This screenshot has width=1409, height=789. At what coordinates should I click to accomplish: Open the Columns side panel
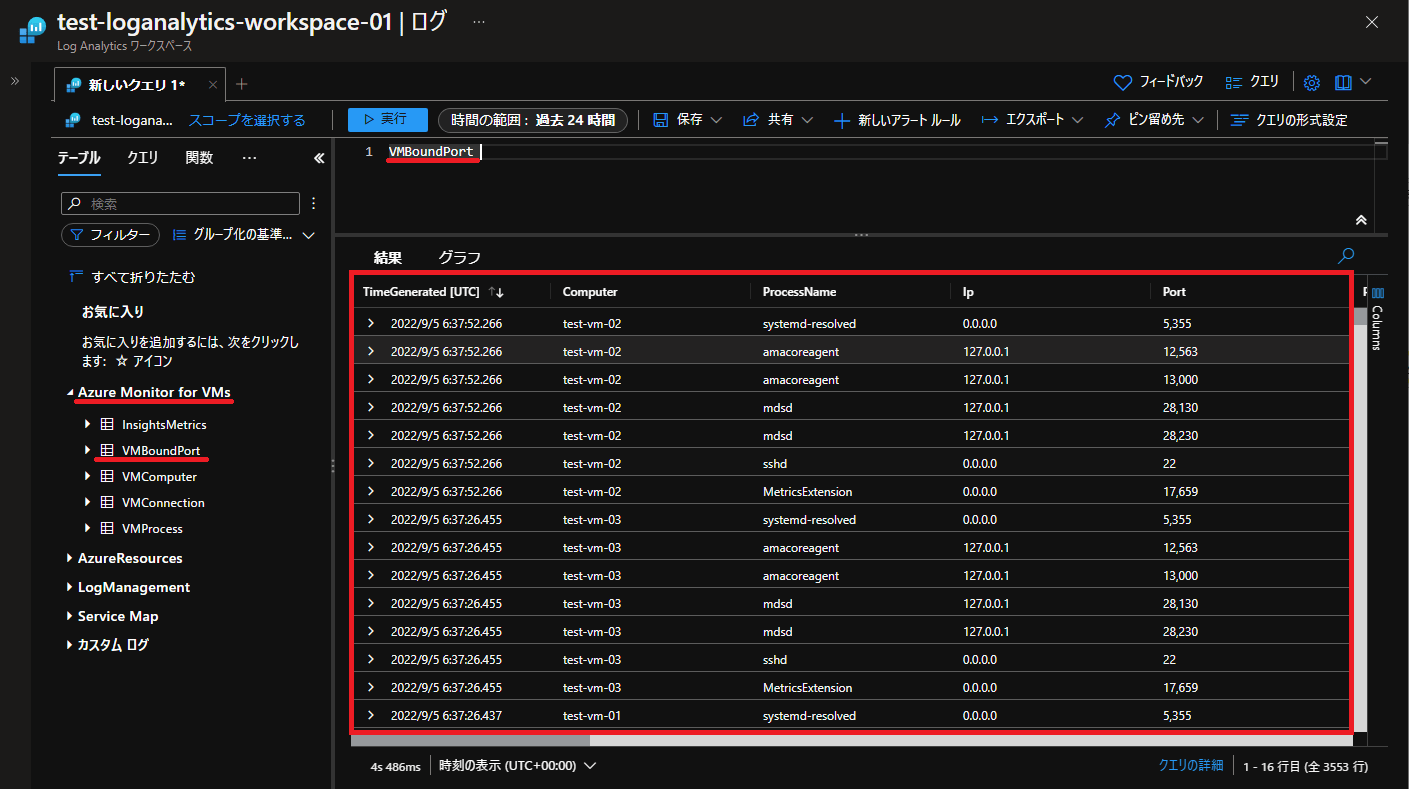(1377, 319)
